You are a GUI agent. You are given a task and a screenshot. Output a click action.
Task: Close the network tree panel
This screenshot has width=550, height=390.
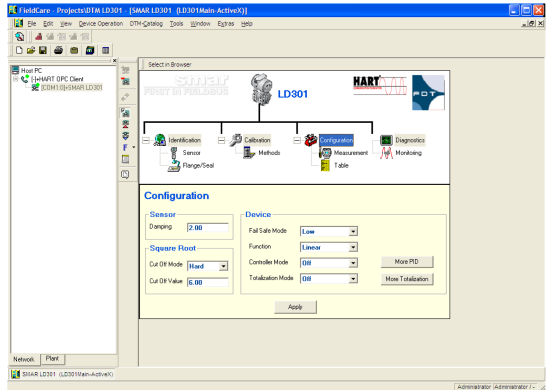114,60
